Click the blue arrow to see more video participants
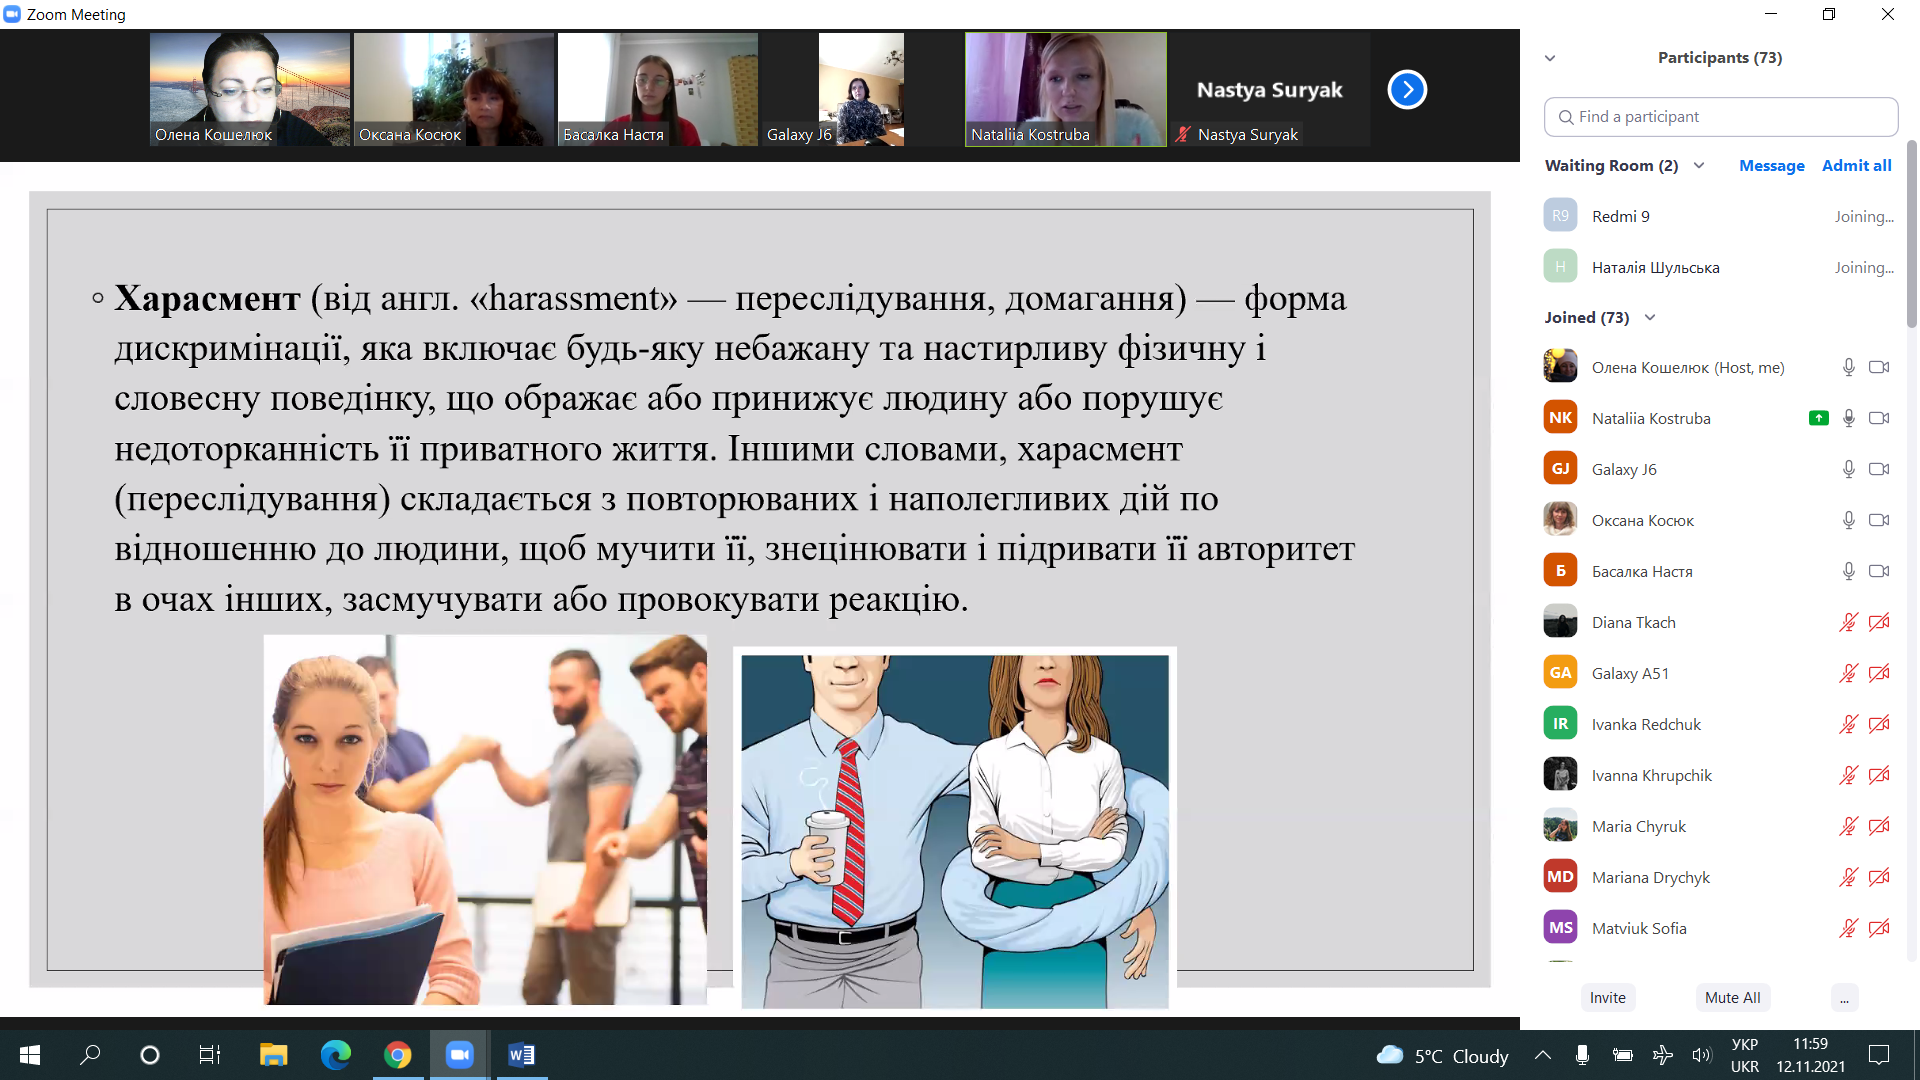 pos(1407,89)
